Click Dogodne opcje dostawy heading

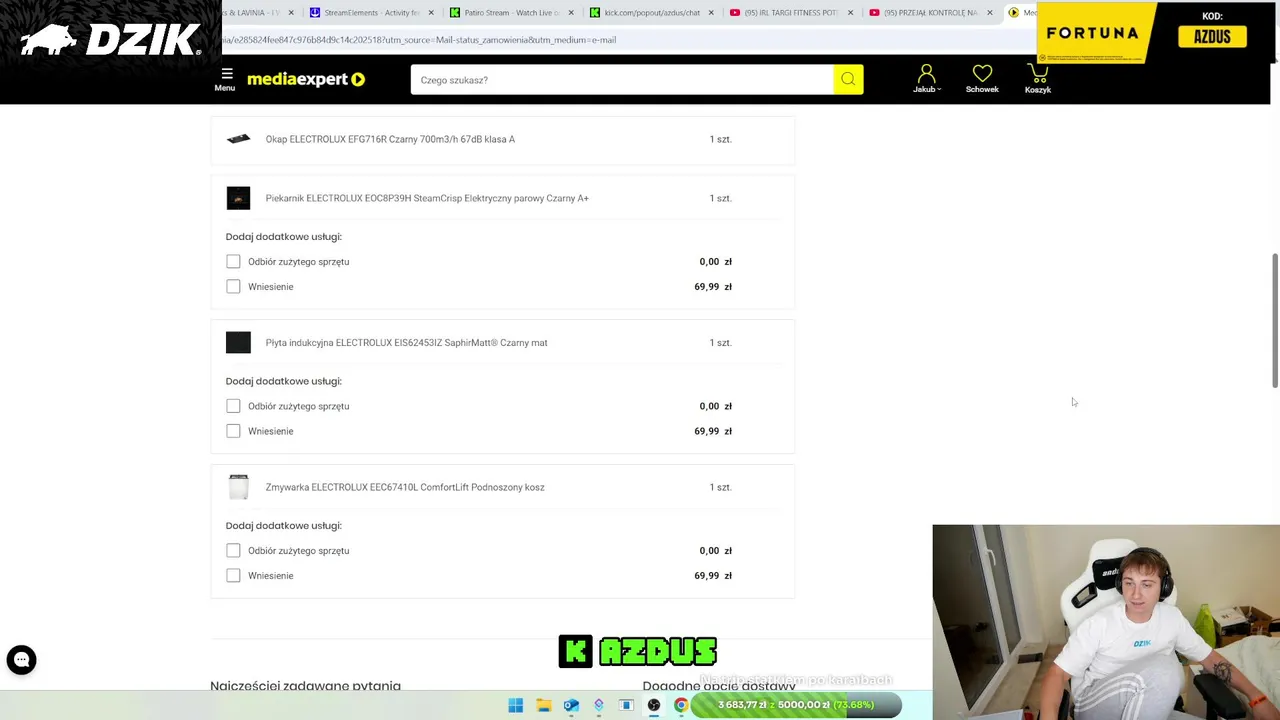719,686
